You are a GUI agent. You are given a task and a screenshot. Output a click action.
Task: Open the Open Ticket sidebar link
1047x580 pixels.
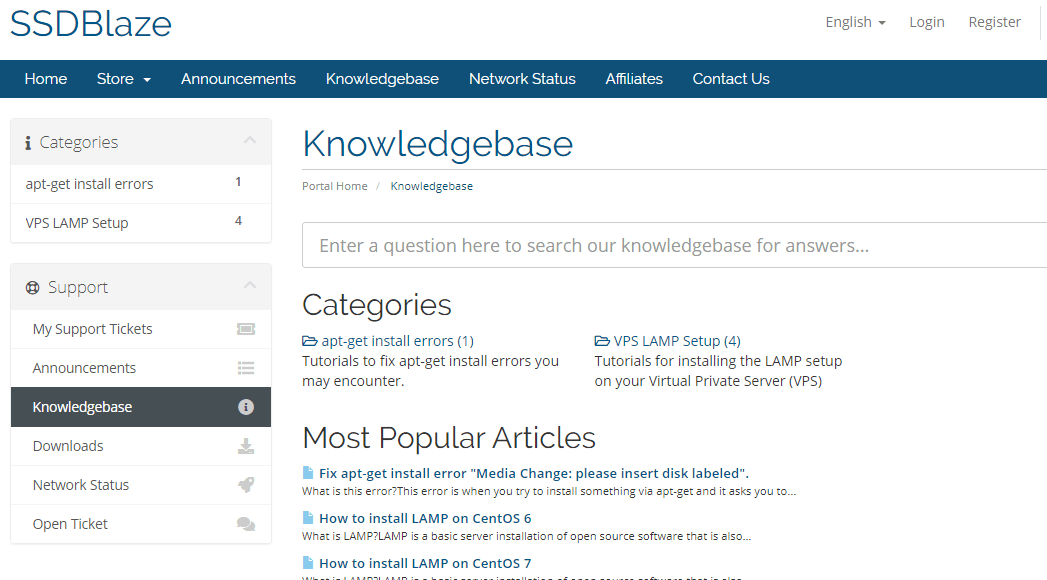coord(141,524)
